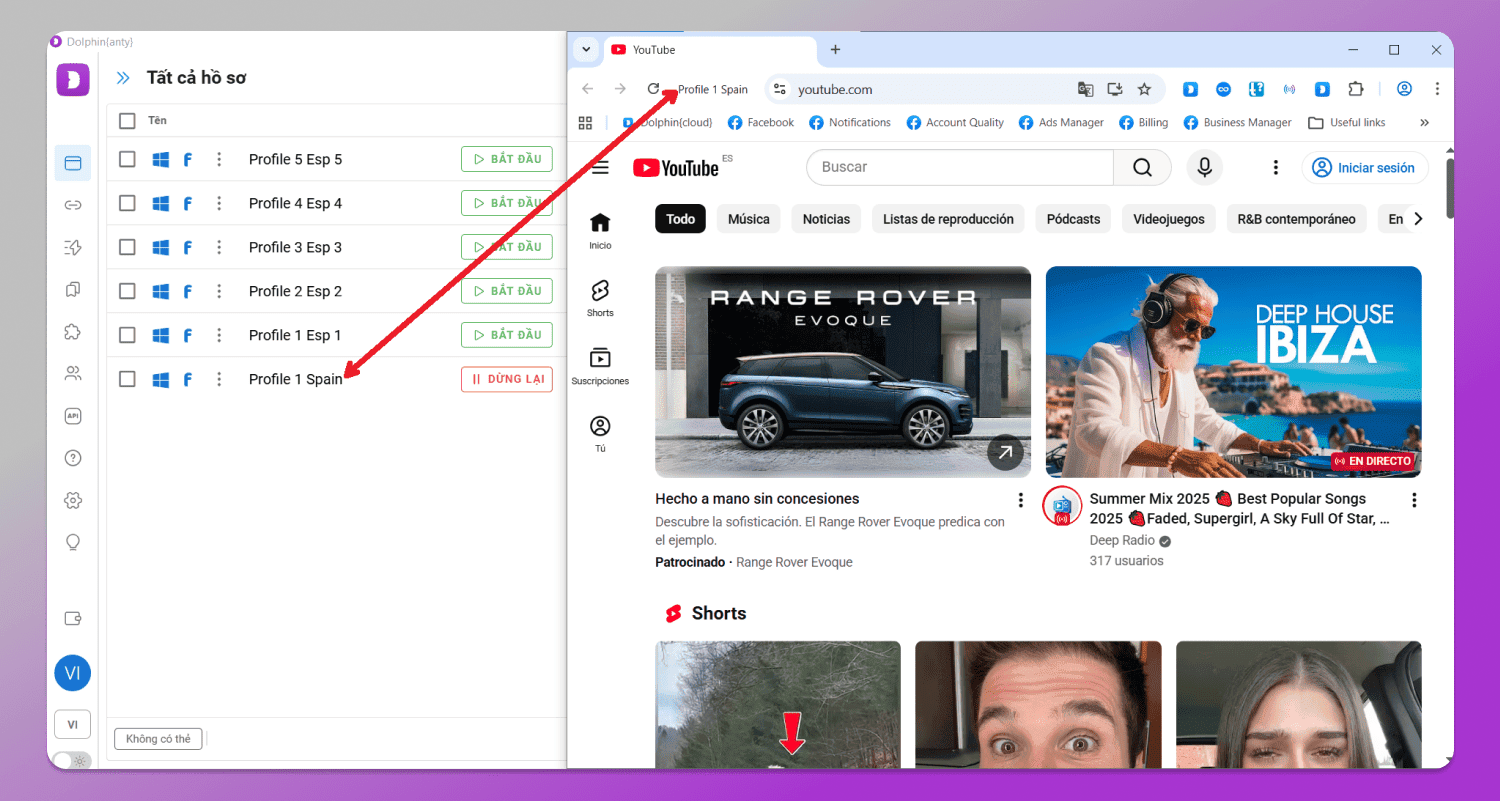
Task: Open the bookmarks copy icon in Dolphin sidebar
Action: coord(73,289)
